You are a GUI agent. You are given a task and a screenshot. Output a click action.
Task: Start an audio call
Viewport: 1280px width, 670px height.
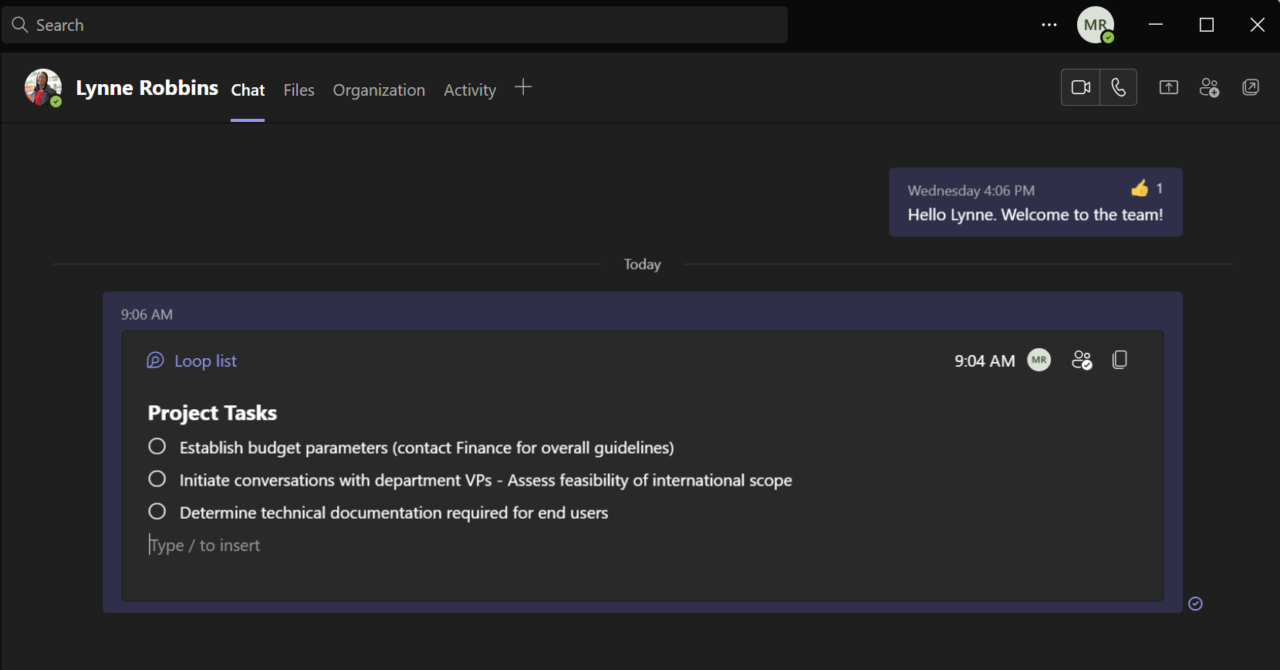coord(1118,87)
